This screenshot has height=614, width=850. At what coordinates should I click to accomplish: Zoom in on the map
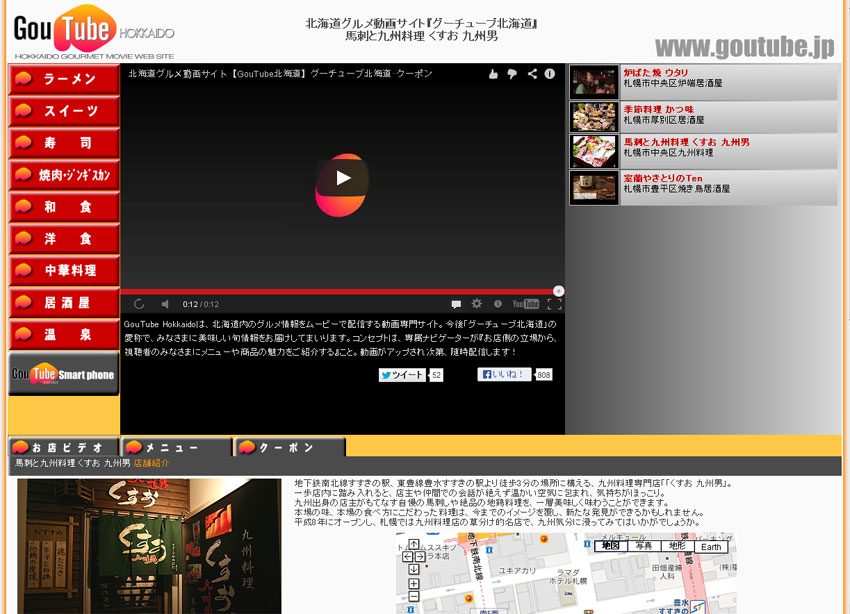pyautogui.click(x=414, y=584)
